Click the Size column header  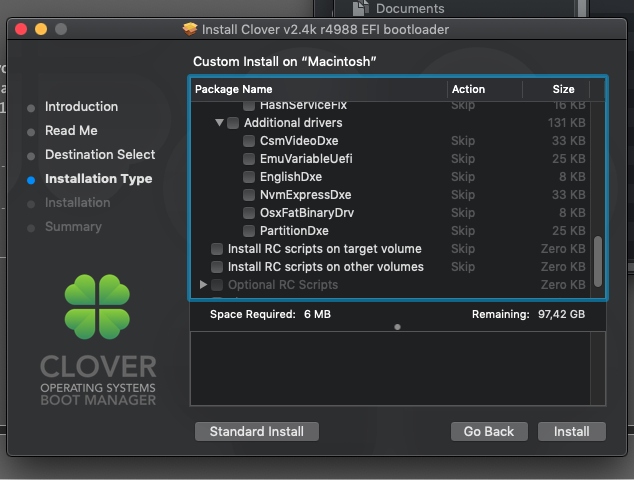click(556, 89)
